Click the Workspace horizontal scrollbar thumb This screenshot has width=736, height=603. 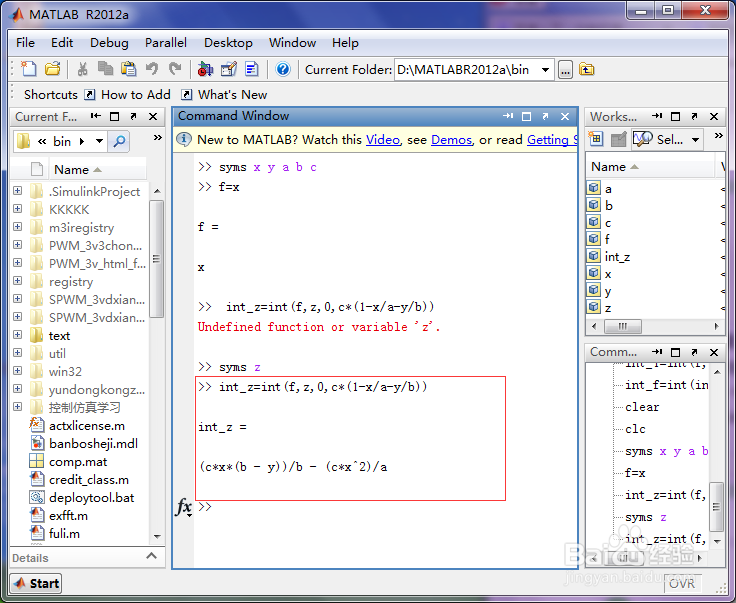[623, 326]
